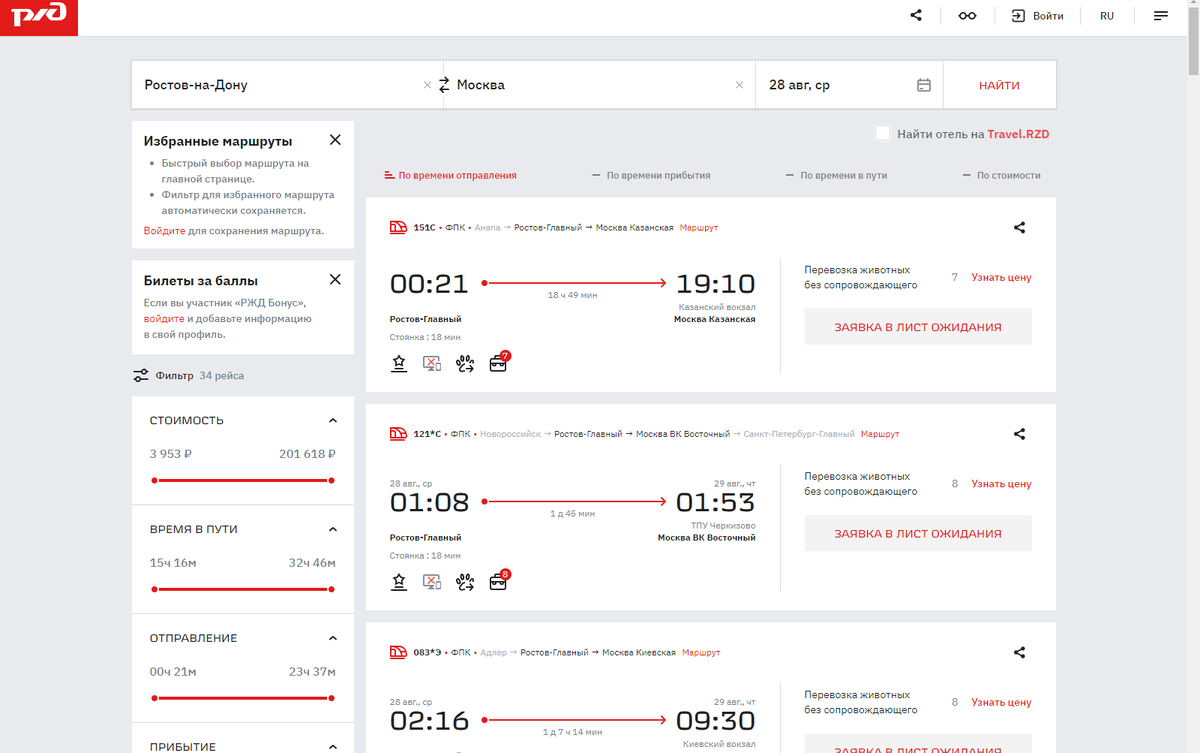Click Войдите link for saving route

point(164,230)
